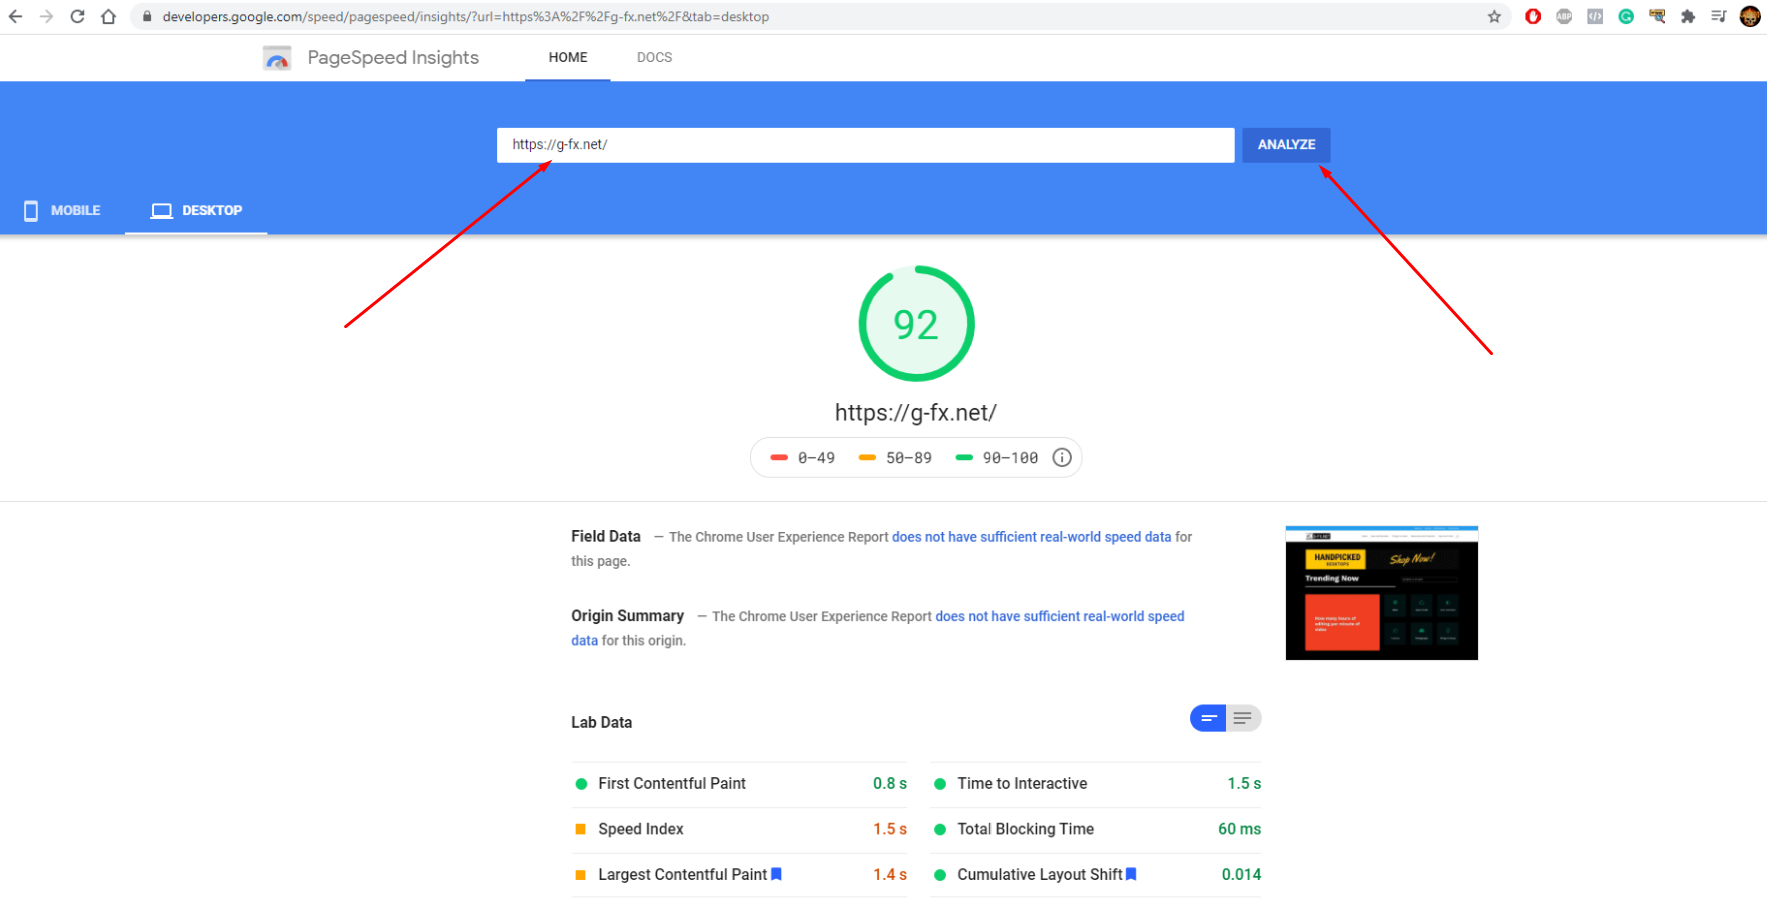
Task: Switch Lab Data to compact view
Action: (x=1208, y=718)
